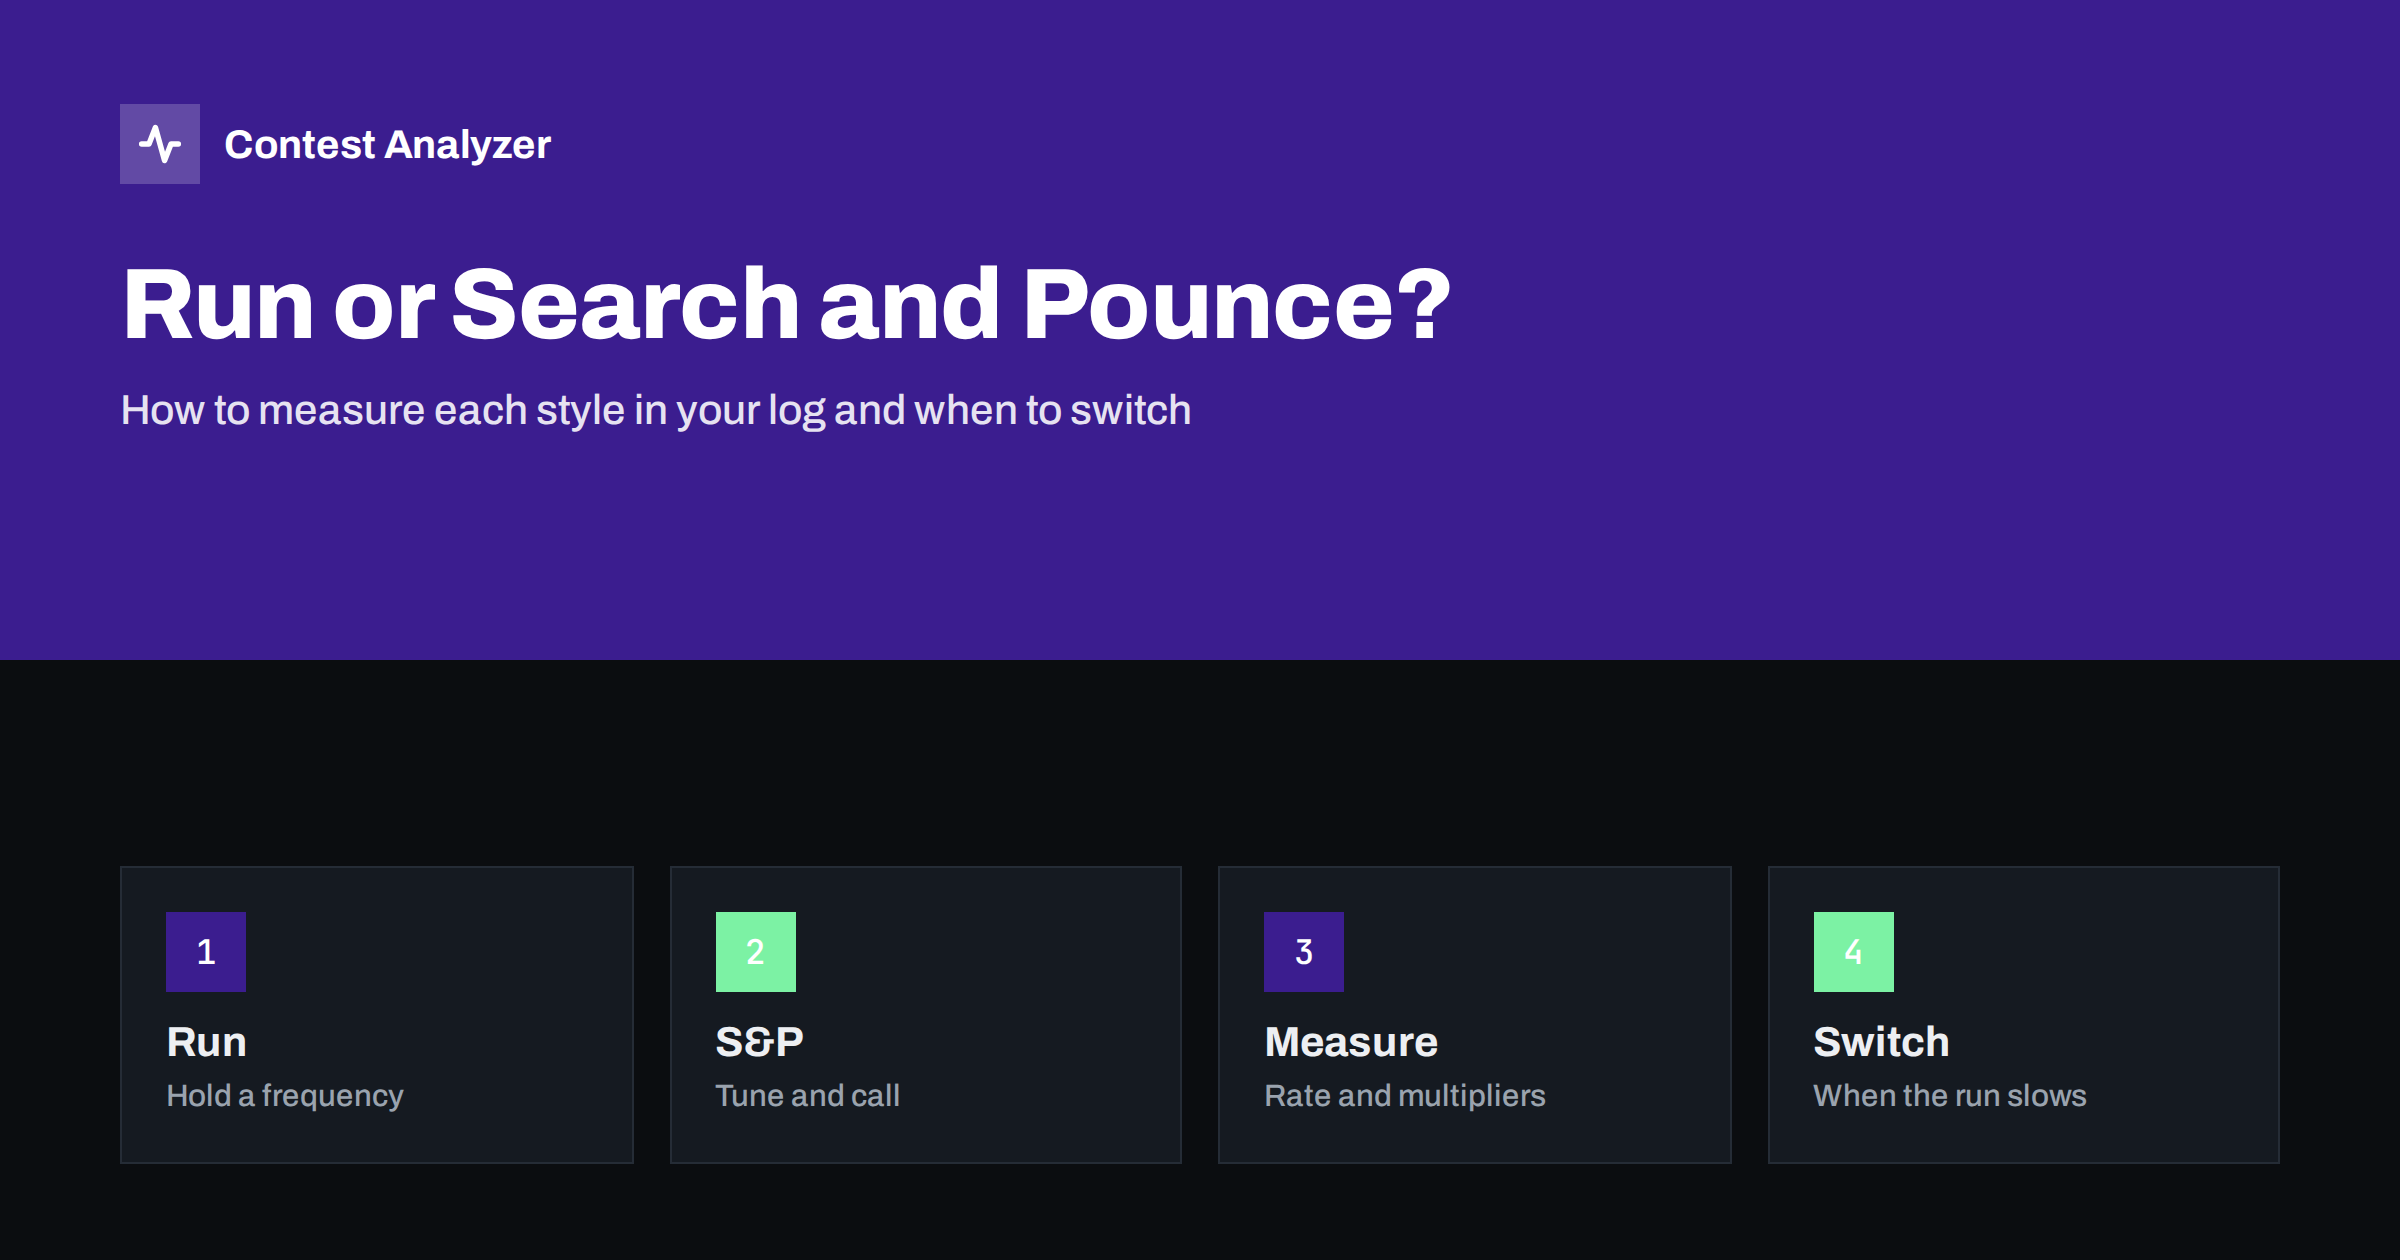Open the Run card title
This screenshot has width=2400, height=1260.
tap(207, 1042)
